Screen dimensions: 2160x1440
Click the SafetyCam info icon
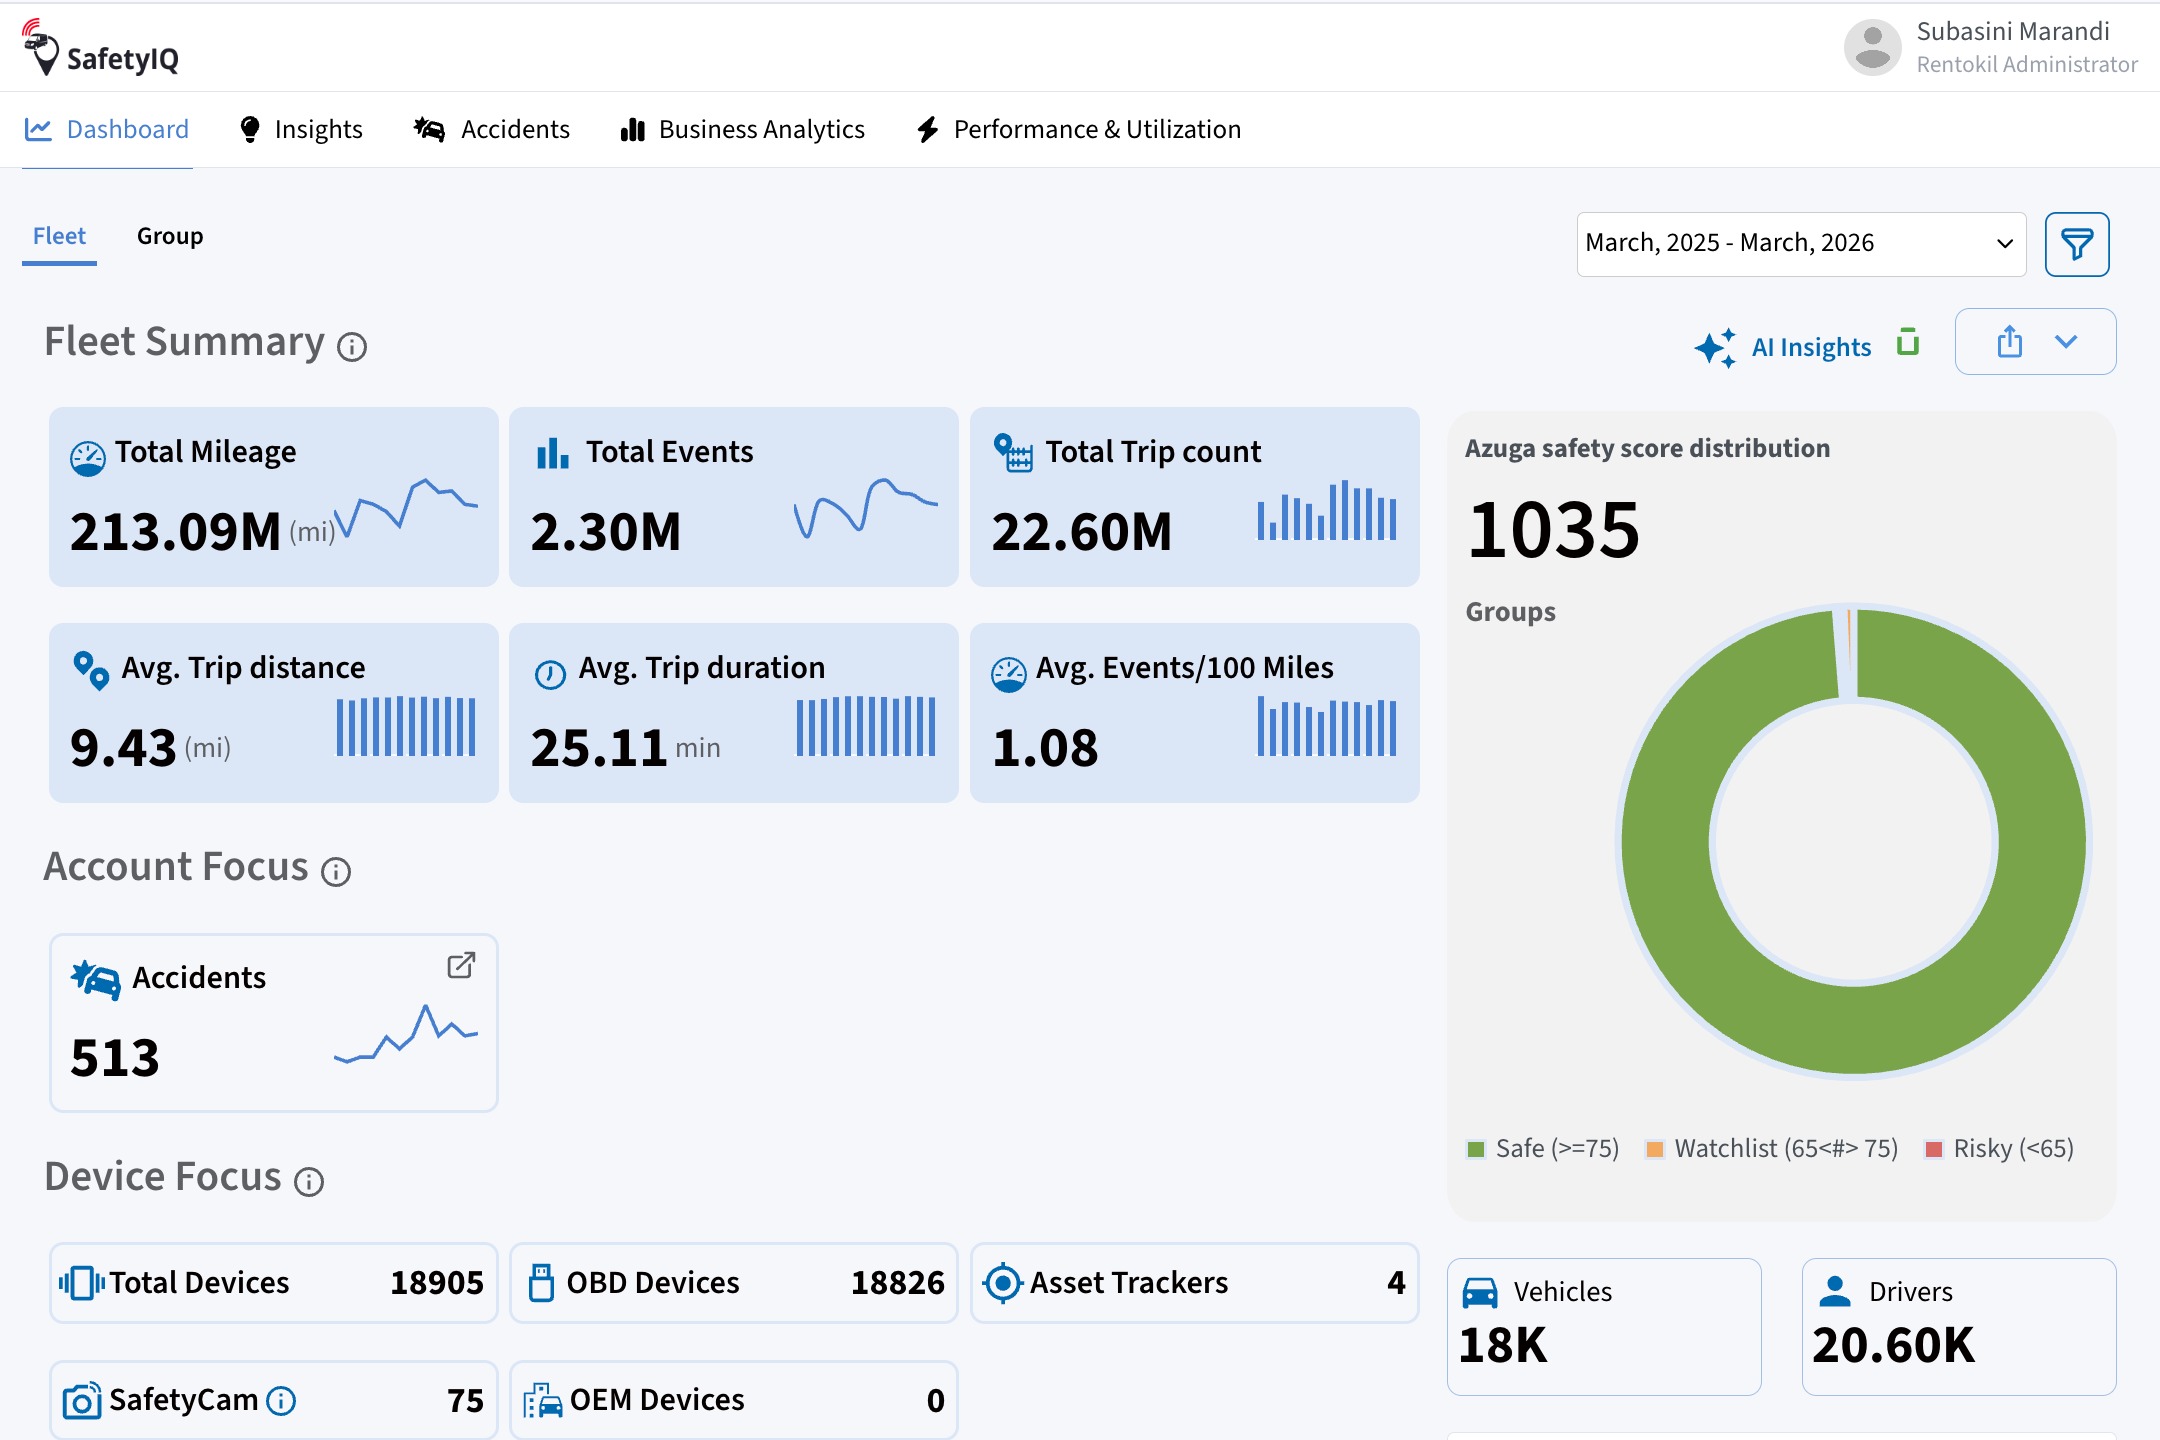281,1400
